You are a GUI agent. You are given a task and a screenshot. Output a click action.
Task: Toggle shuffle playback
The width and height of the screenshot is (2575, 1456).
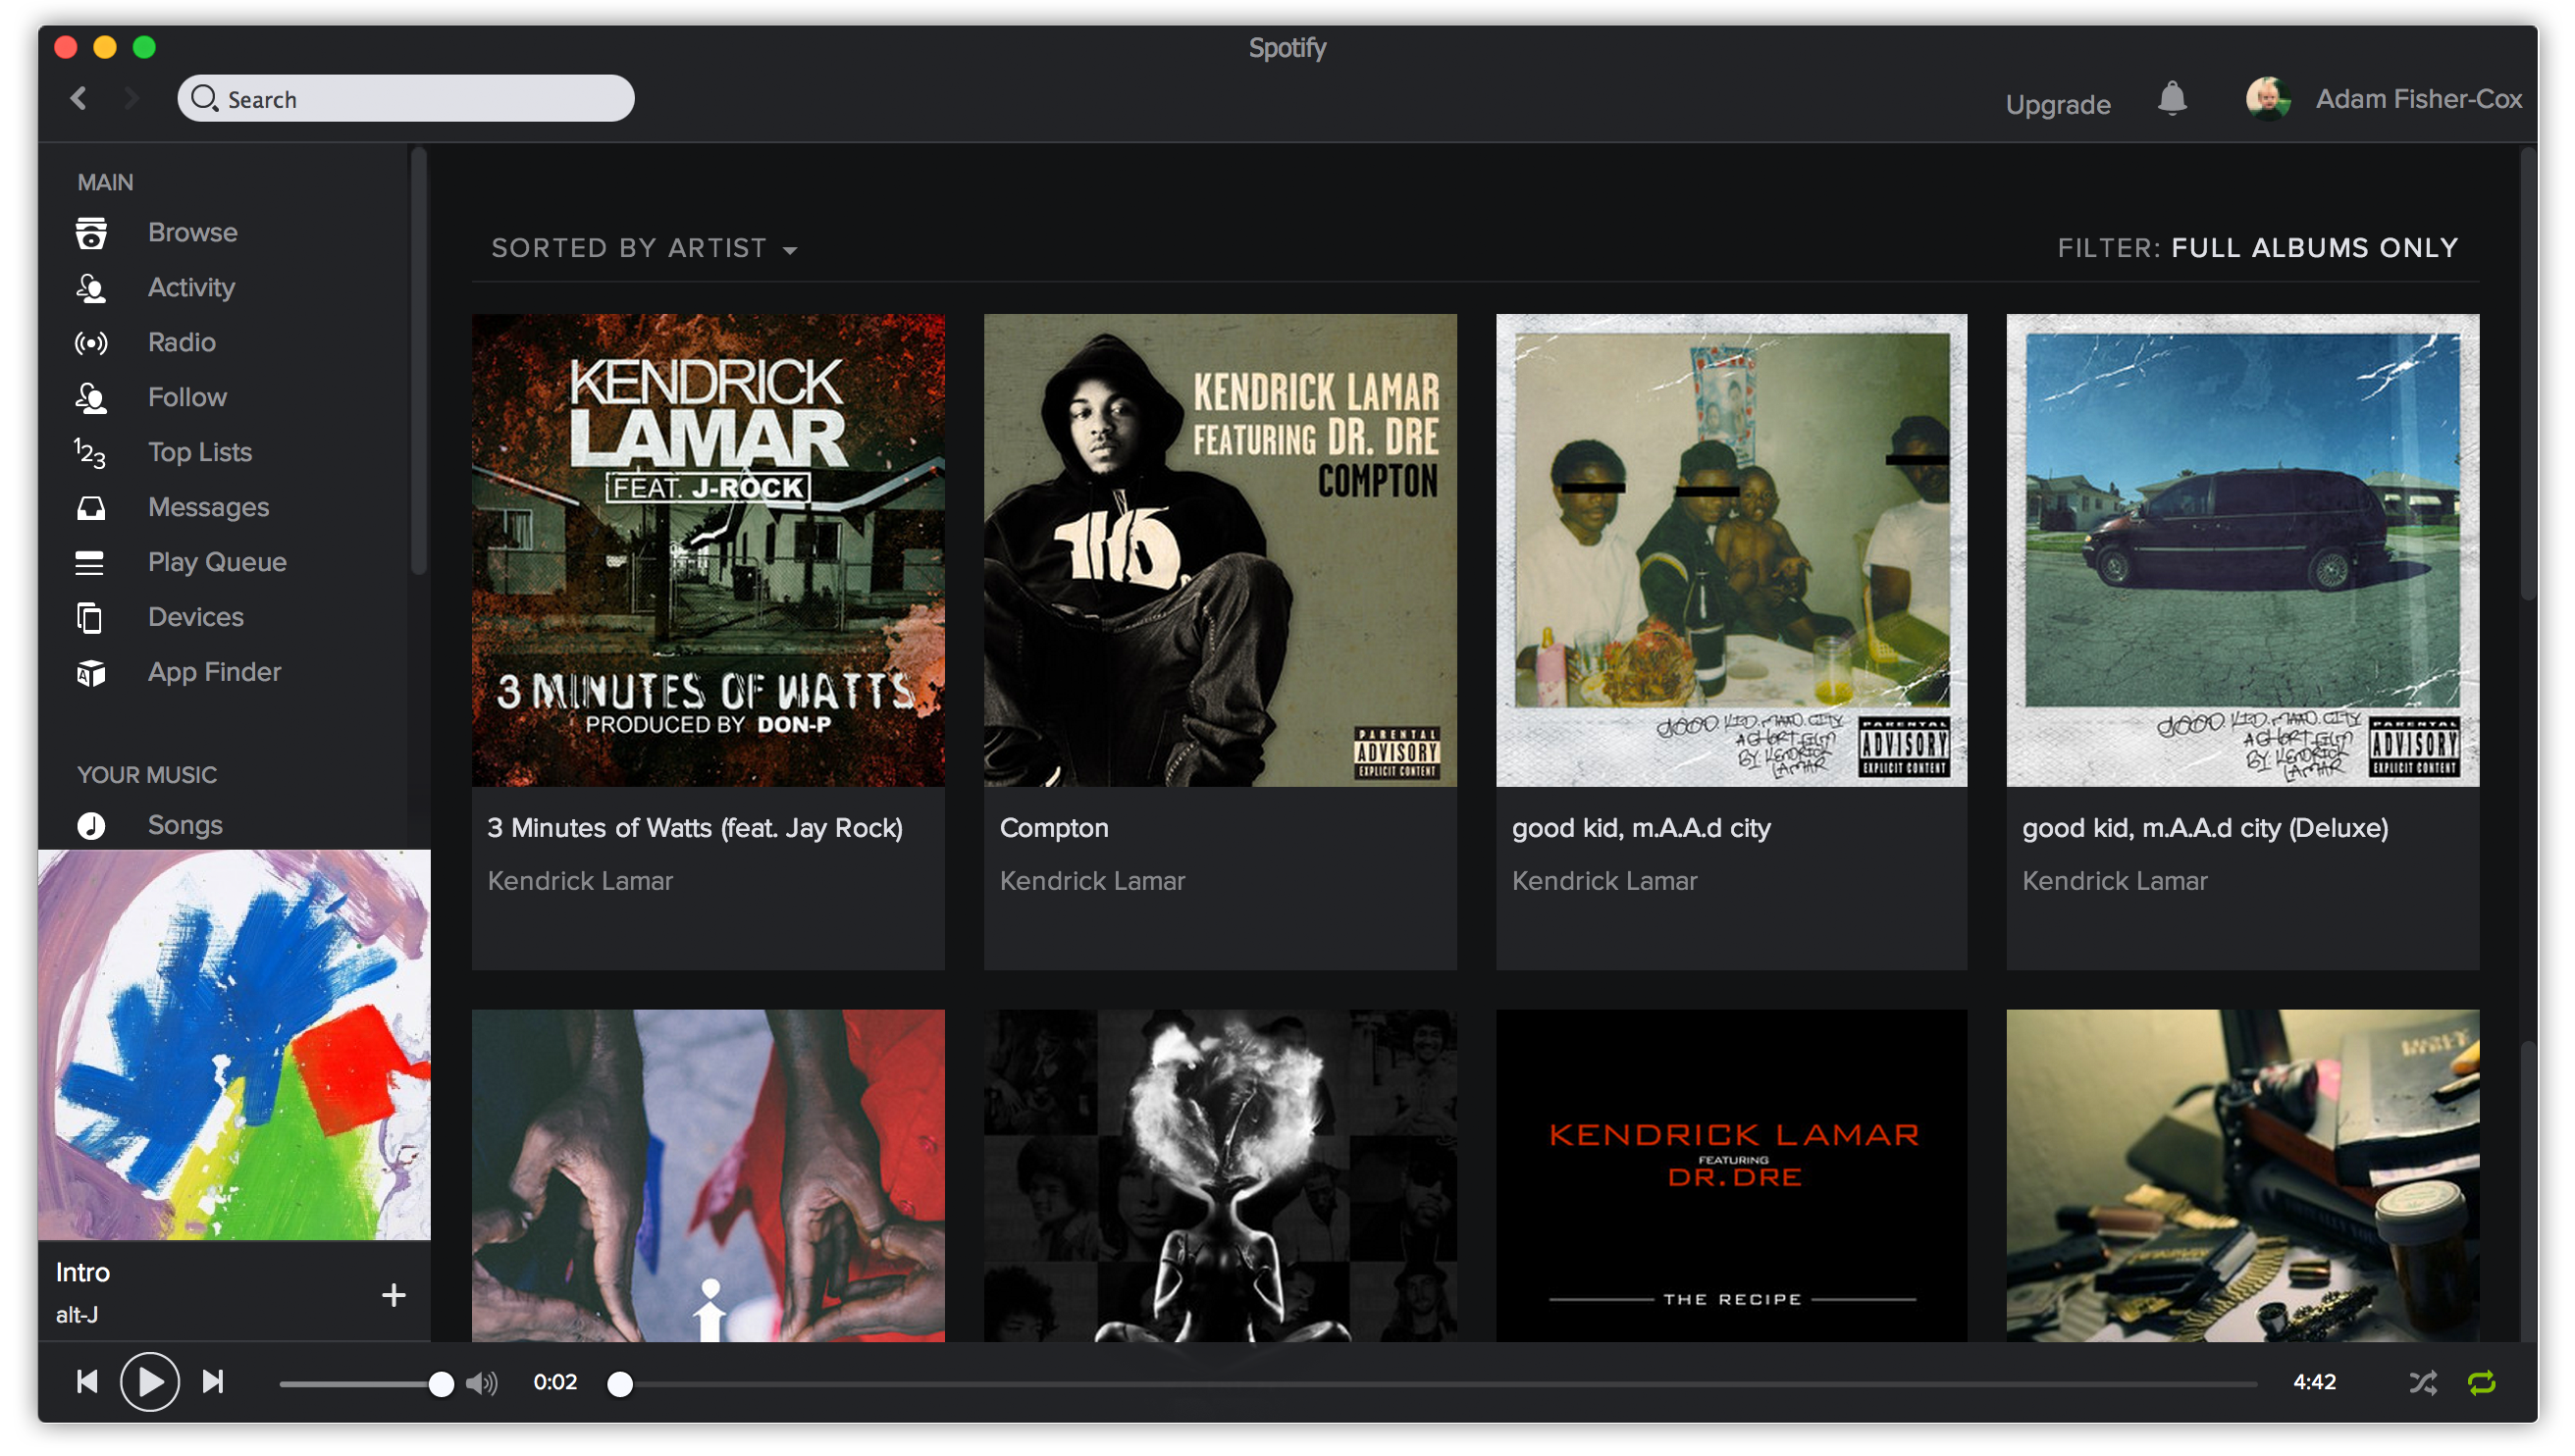pyautogui.click(x=2422, y=1383)
